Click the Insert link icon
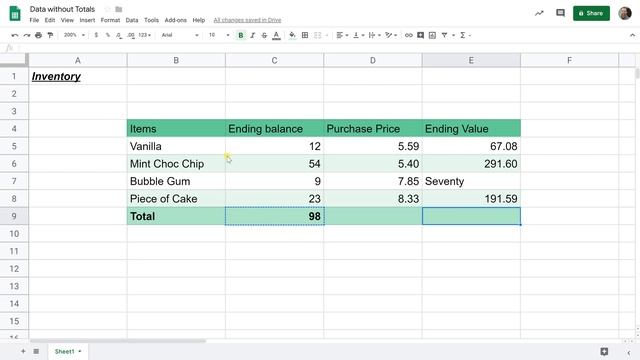Image resolution: width=640 pixels, height=360 pixels. click(409, 35)
